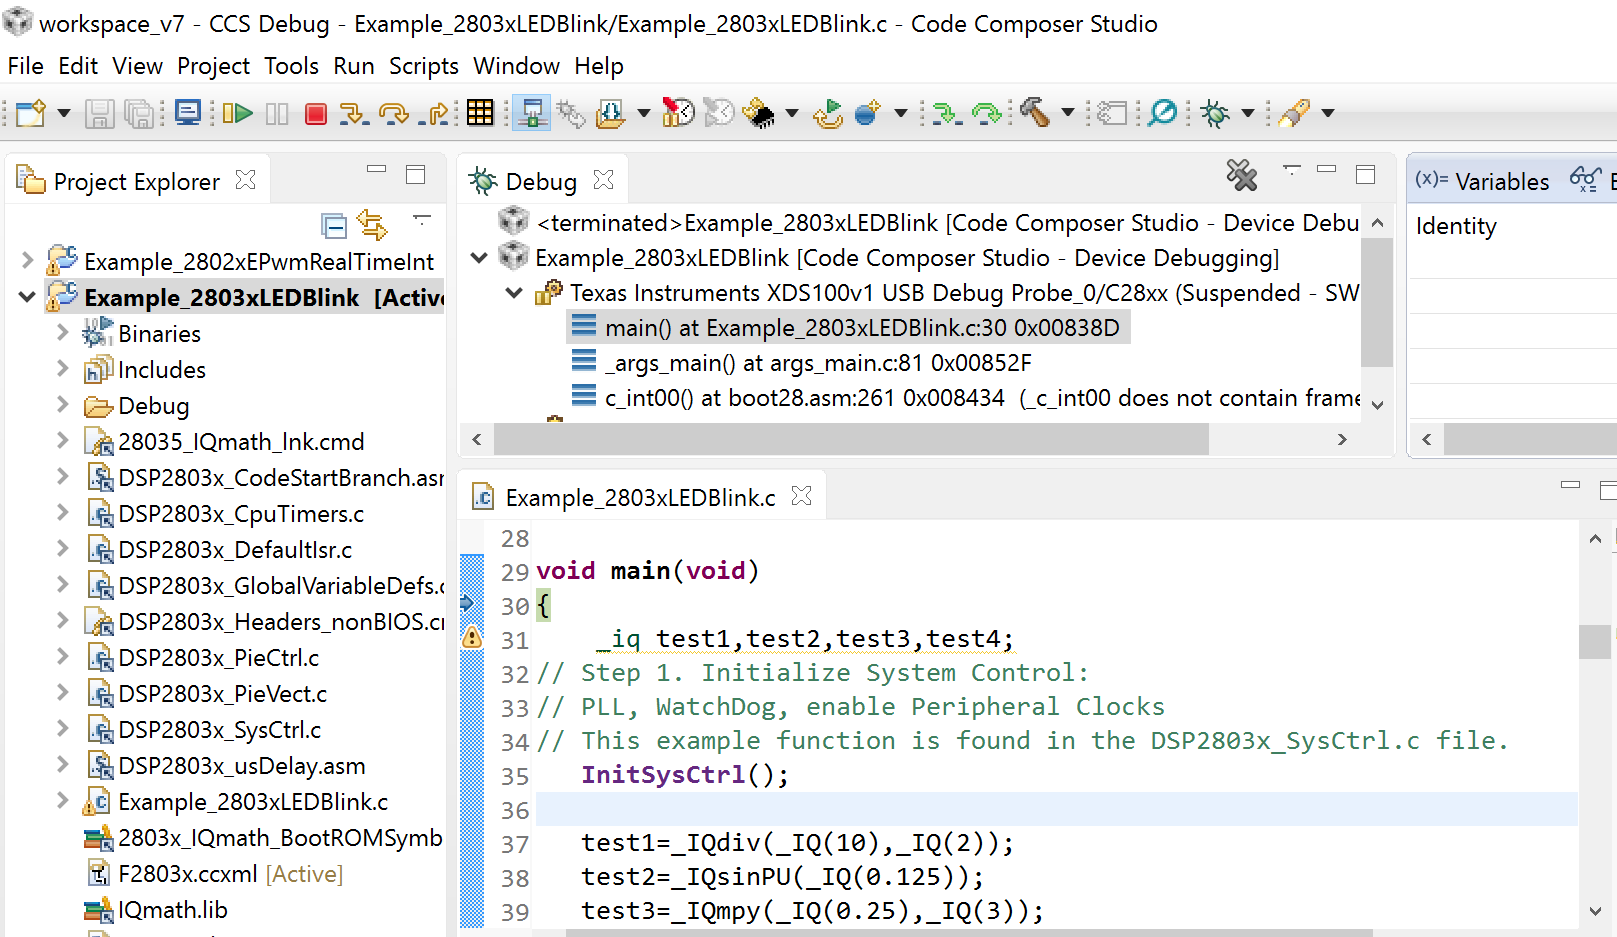Open the Load program dropdown arrow
The width and height of the screenshot is (1617, 937).
[643, 113]
